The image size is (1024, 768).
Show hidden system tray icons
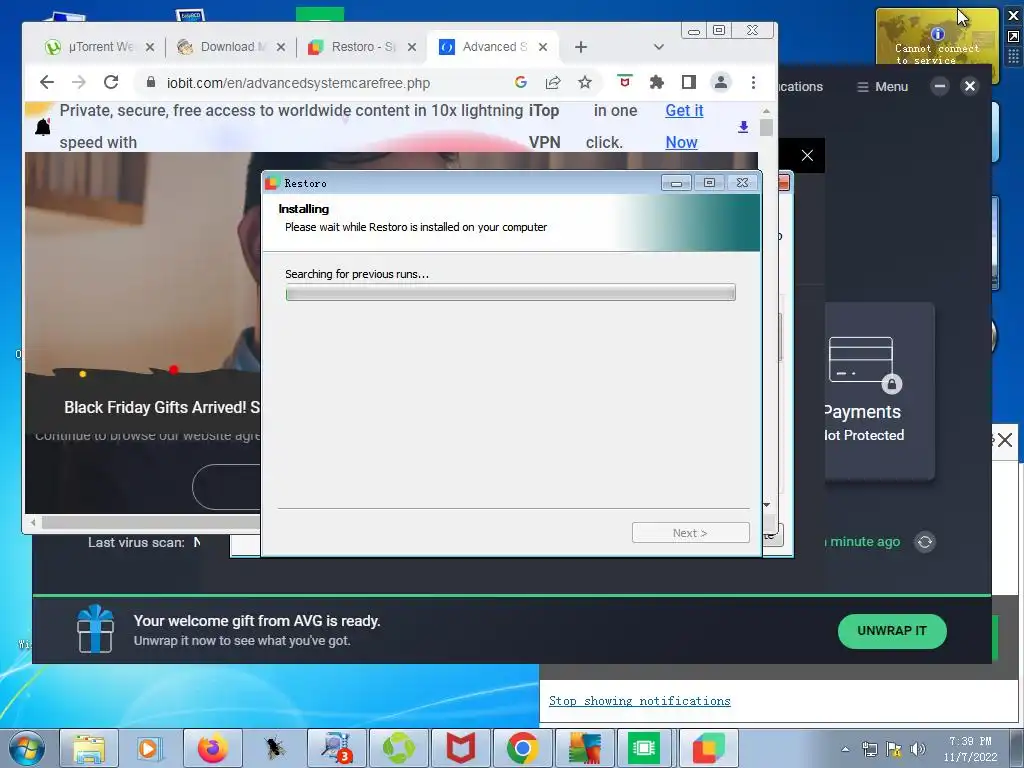[845, 749]
